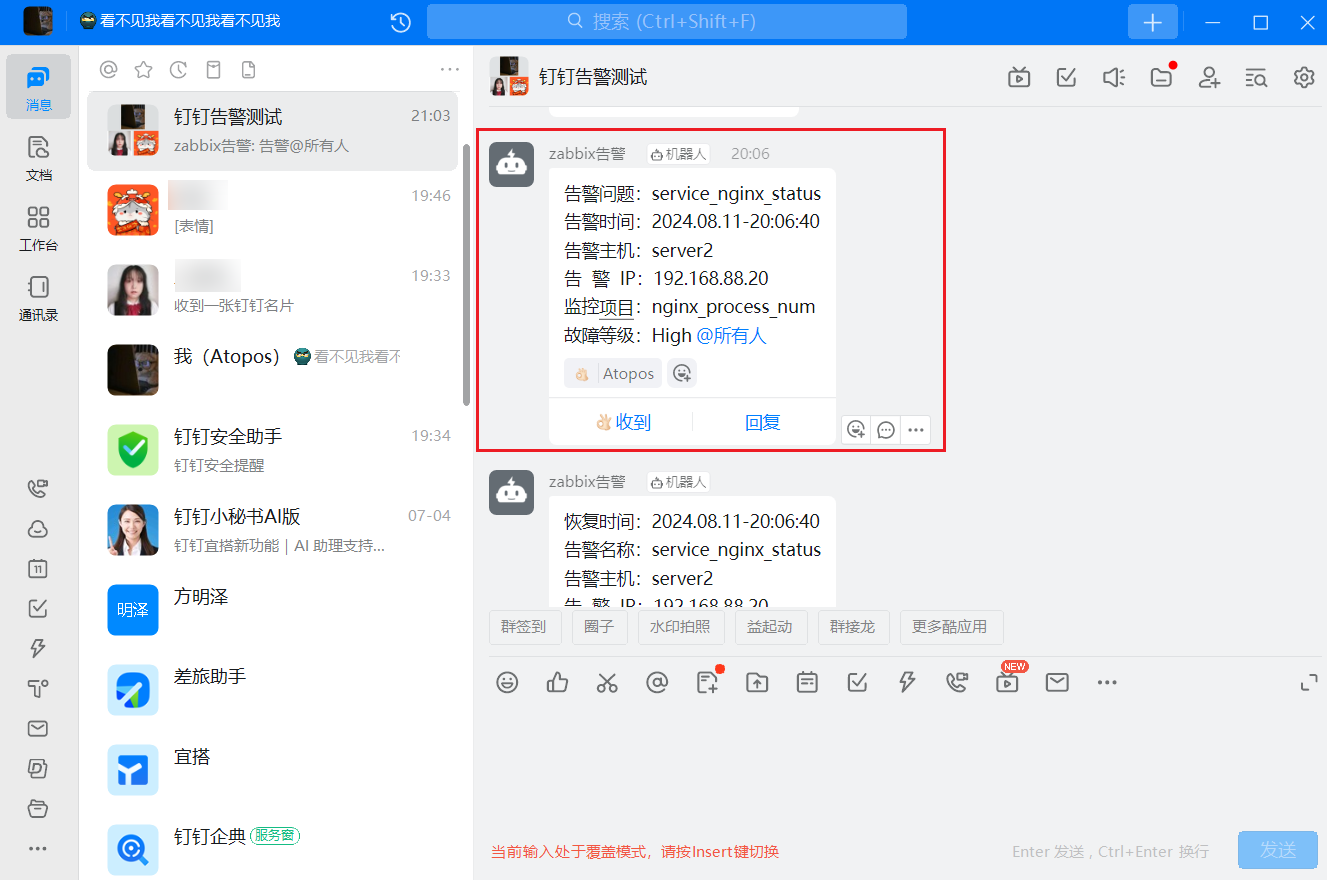Select the screenshot scissors tool
1327x880 pixels.
pyautogui.click(x=607, y=682)
